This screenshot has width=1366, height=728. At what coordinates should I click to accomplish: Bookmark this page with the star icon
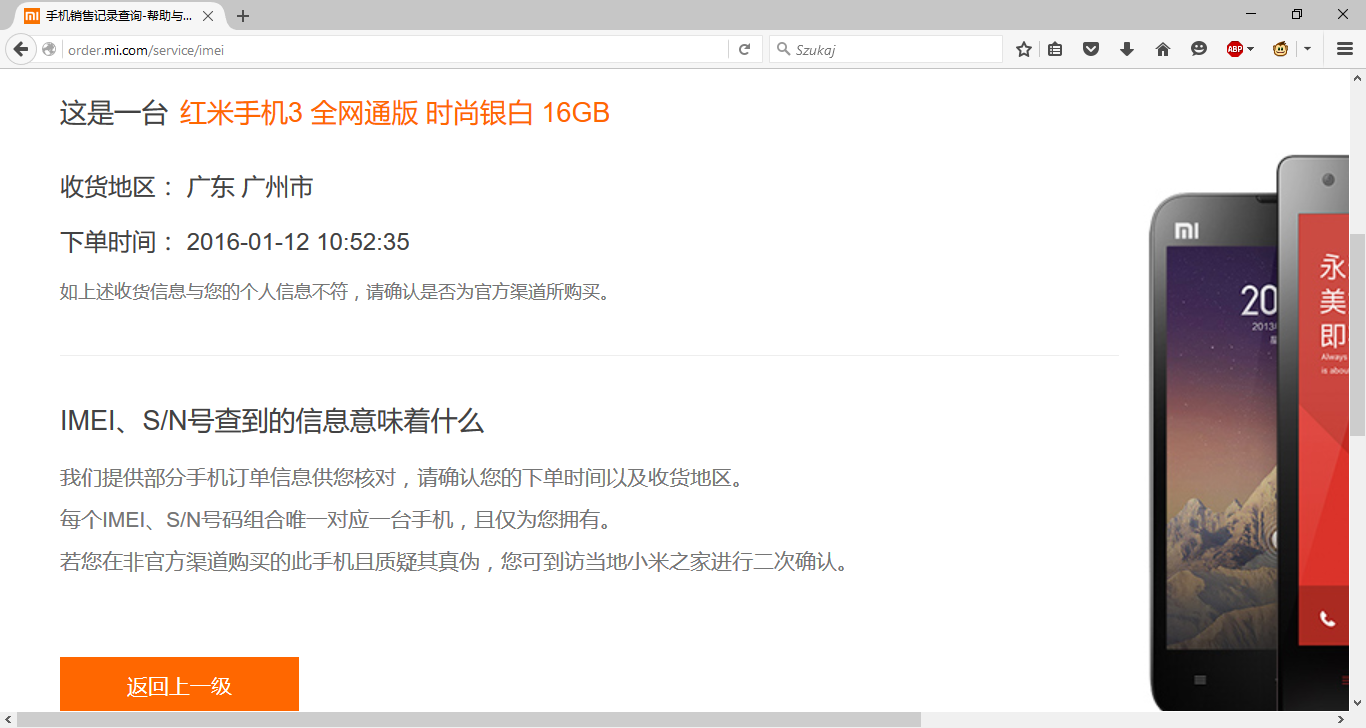coord(1023,49)
